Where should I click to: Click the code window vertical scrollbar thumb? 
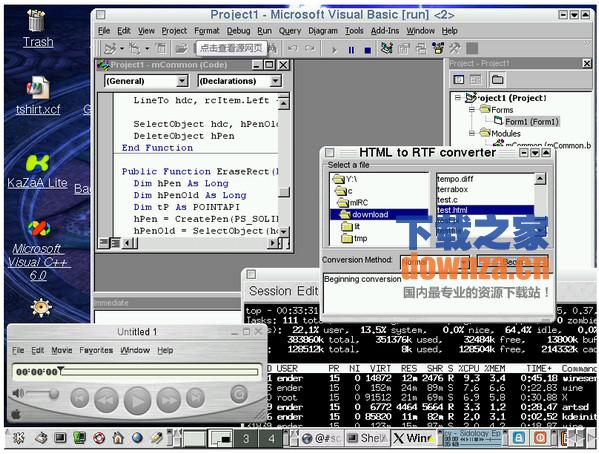point(283,192)
